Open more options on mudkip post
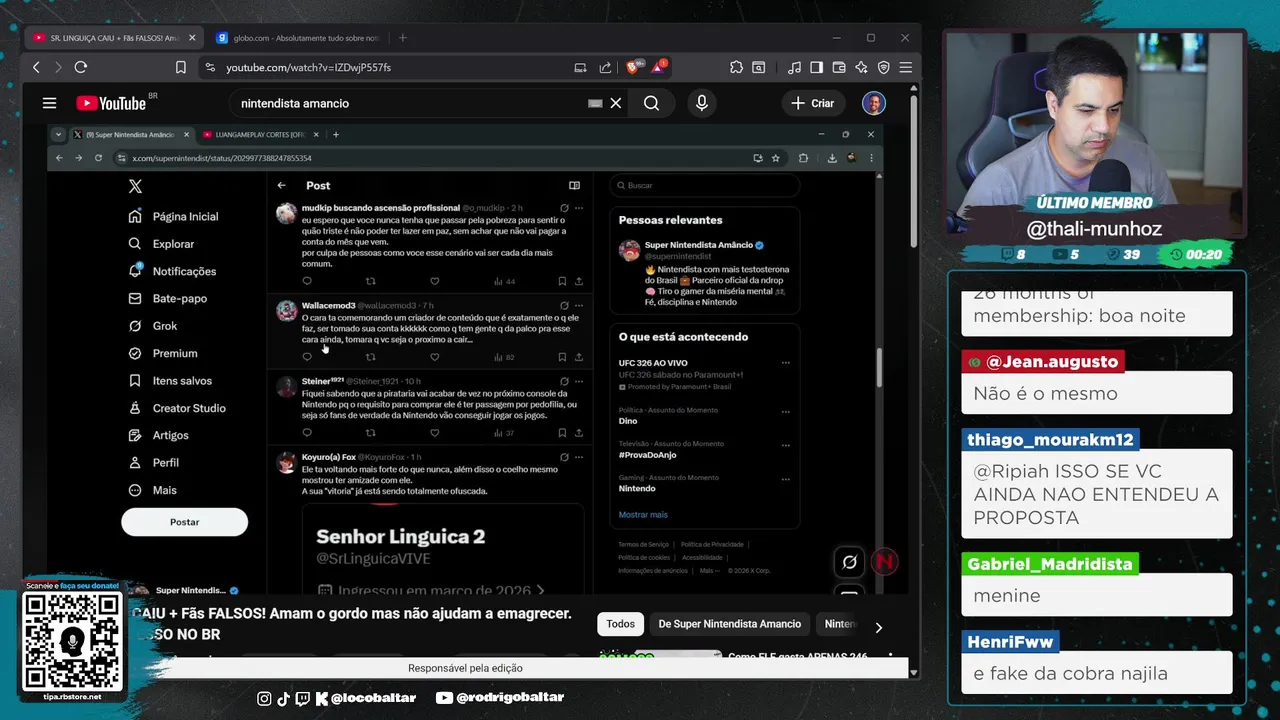The width and height of the screenshot is (1280, 720). pos(578,208)
